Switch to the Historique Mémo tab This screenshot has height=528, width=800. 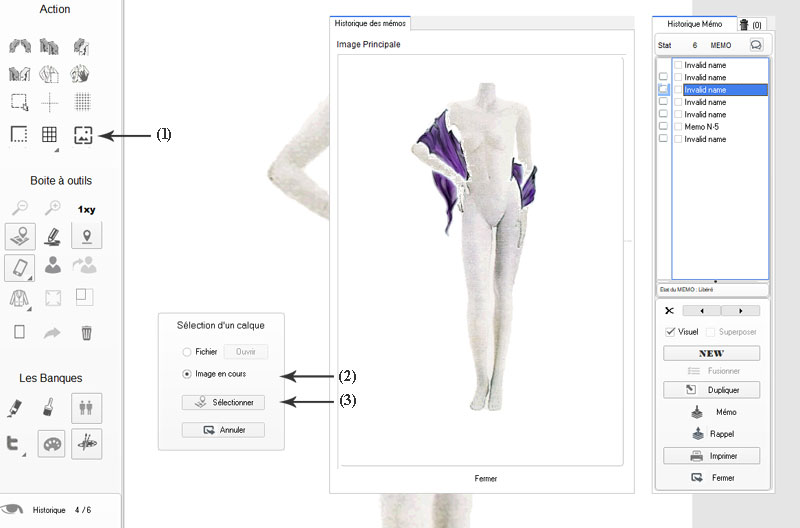pyautogui.click(x=693, y=23)
